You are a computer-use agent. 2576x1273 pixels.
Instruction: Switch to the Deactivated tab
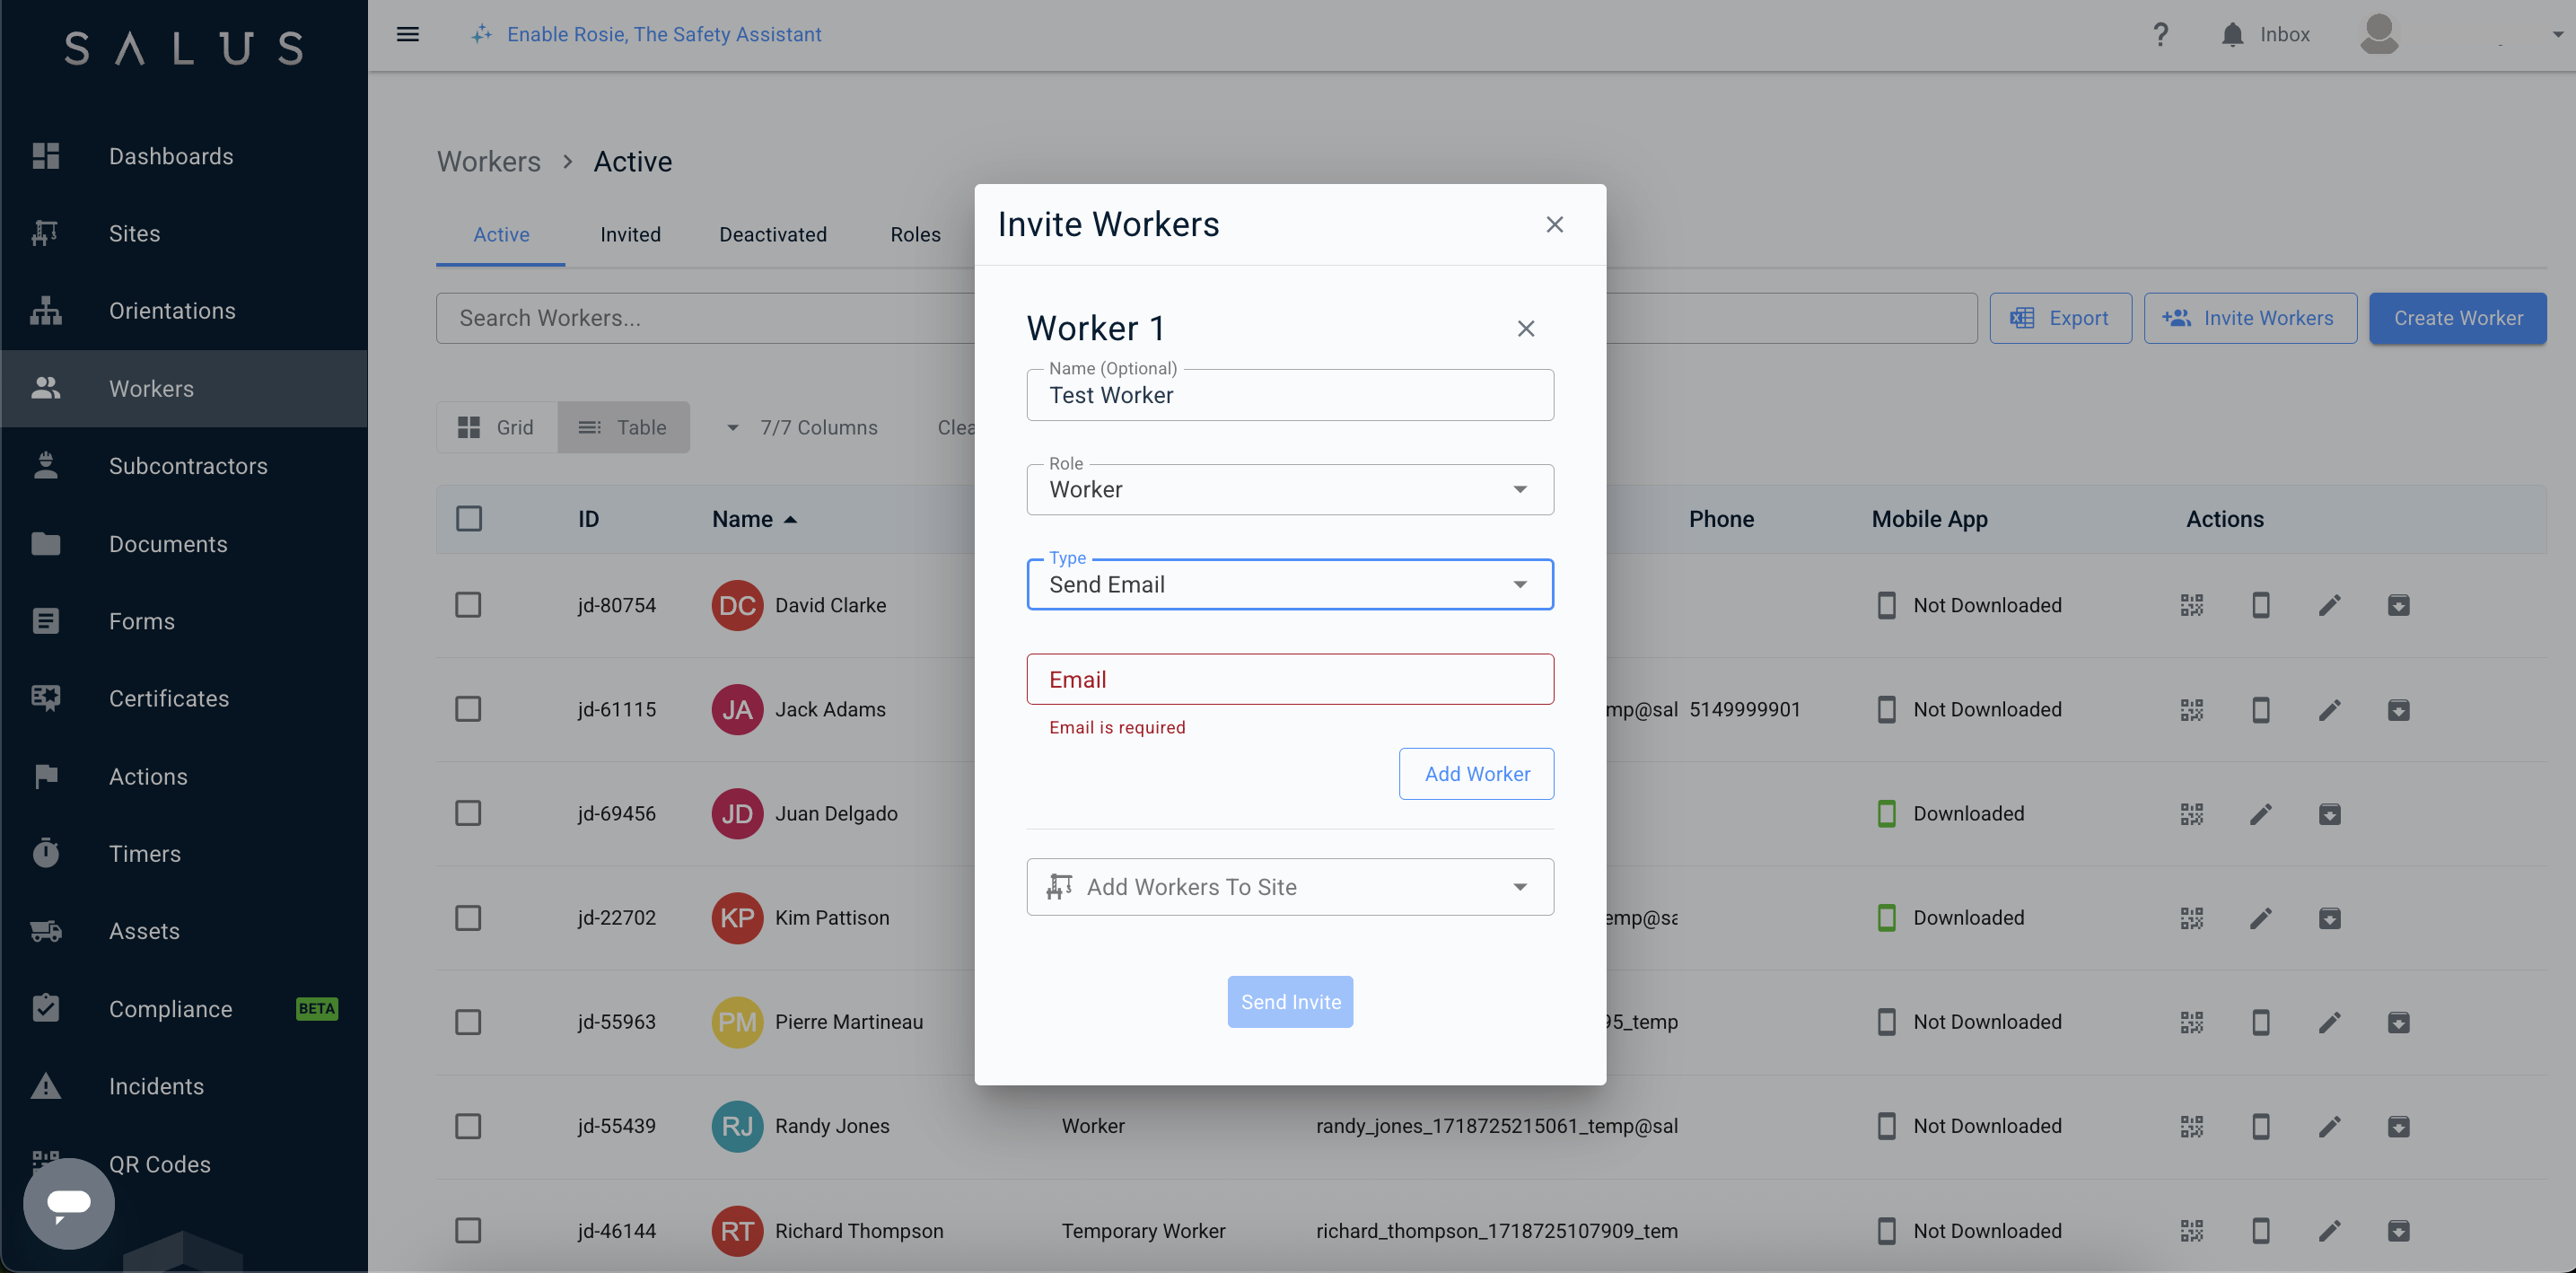tap(773, 234)
